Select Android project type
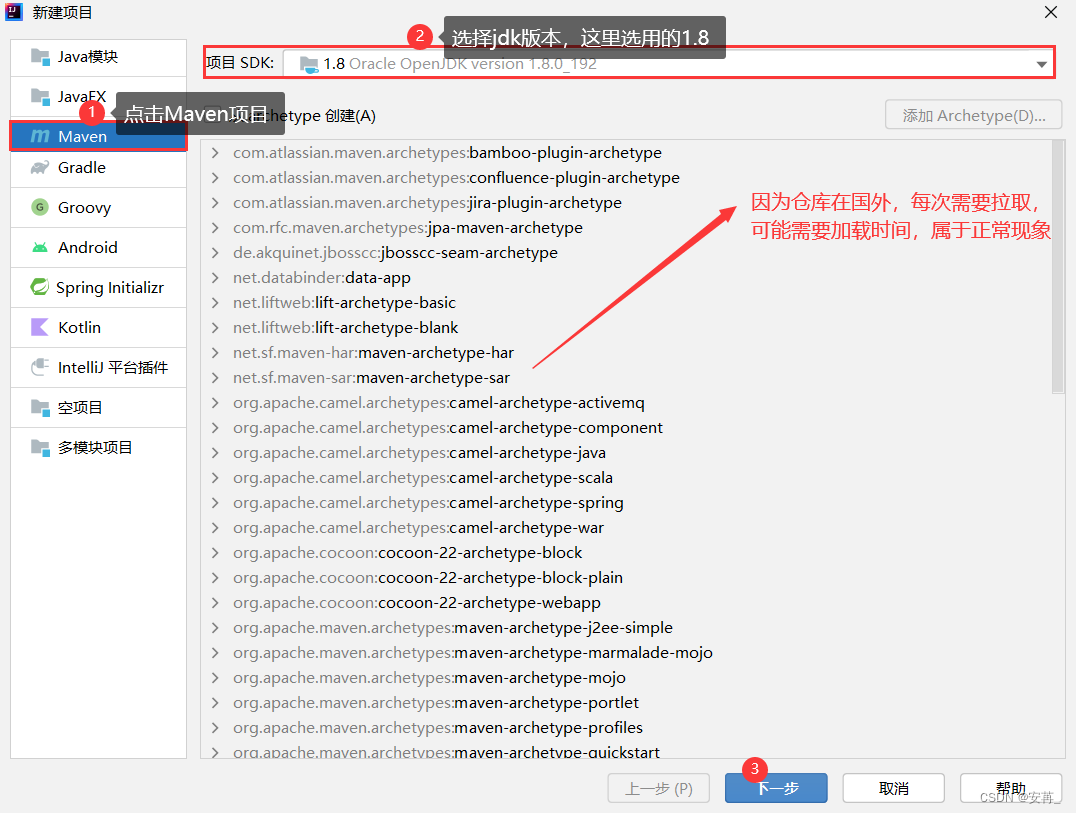Screen dimensions: 1076x813 click(x=98, y=247)
